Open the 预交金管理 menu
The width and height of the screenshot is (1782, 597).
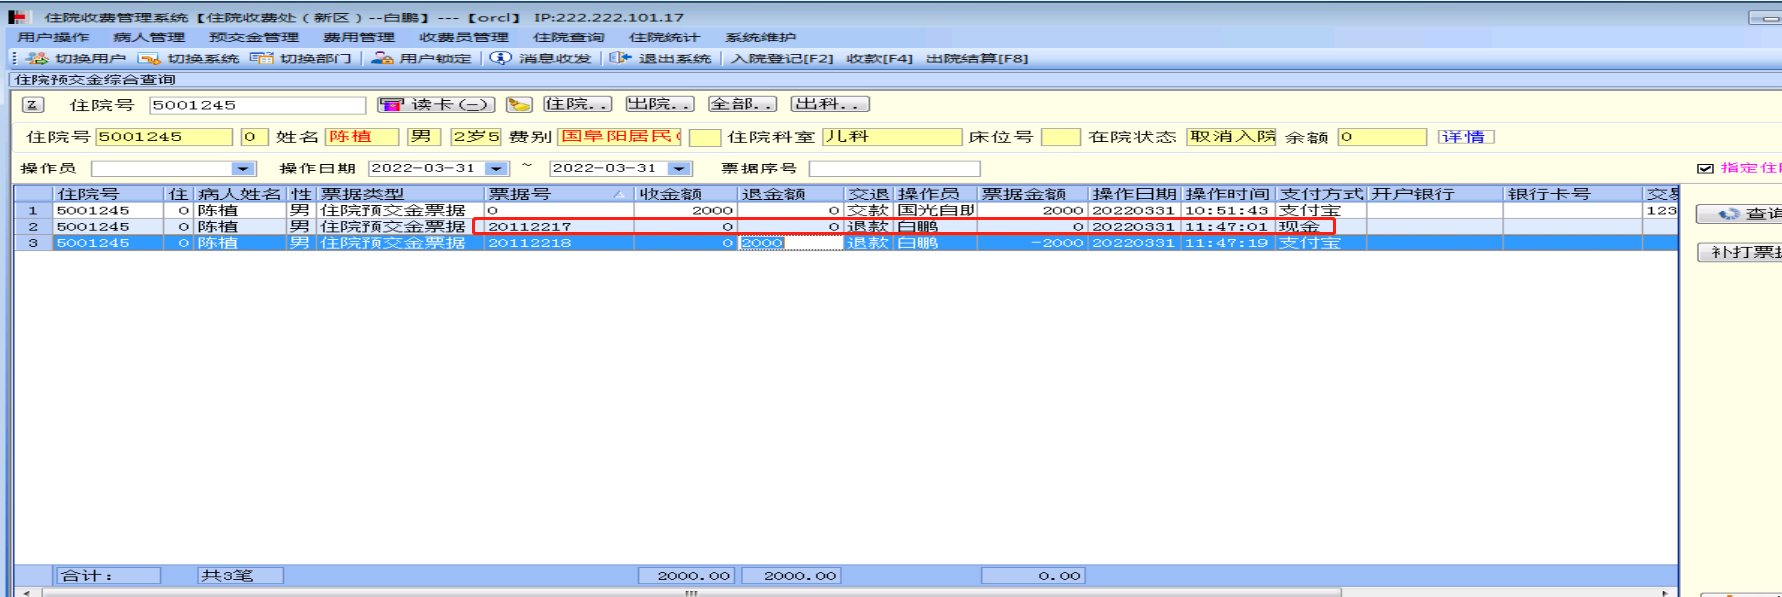(x=254, y=37)
